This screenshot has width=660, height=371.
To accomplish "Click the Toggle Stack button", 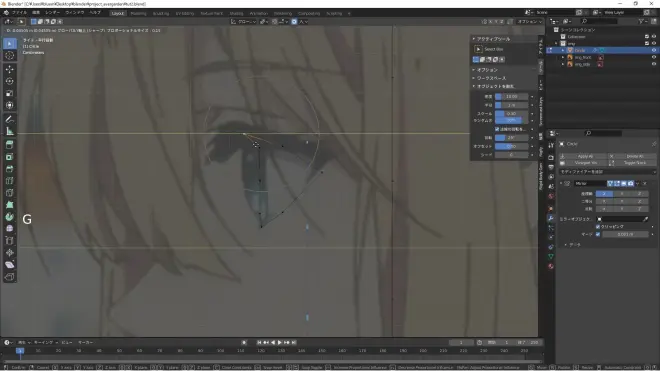I will [632, 163].
